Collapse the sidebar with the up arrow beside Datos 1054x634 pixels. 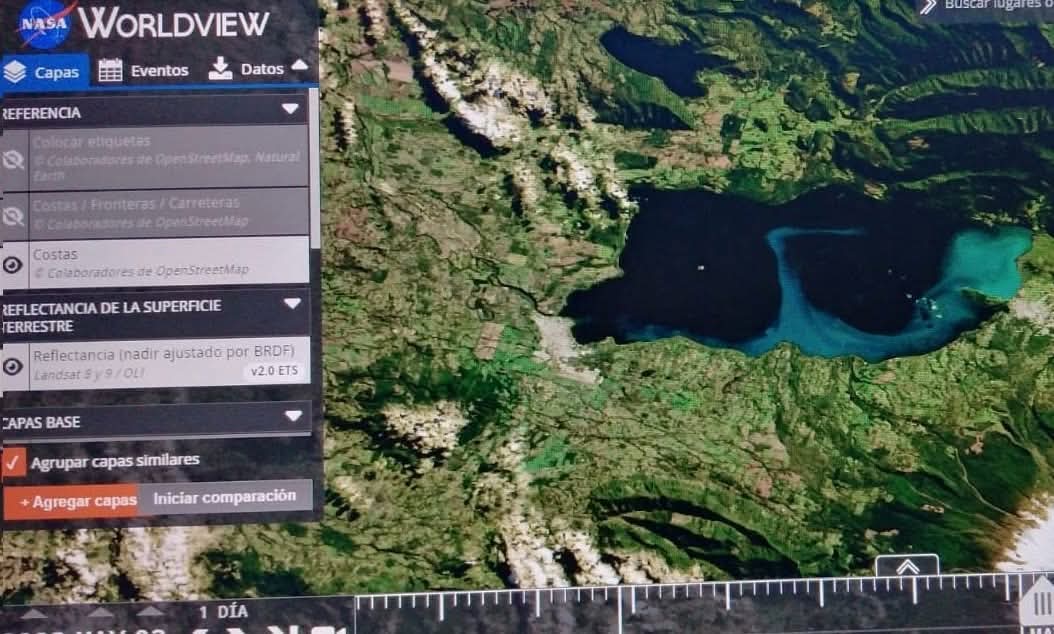pyautogui.click(x=300, y=65)
